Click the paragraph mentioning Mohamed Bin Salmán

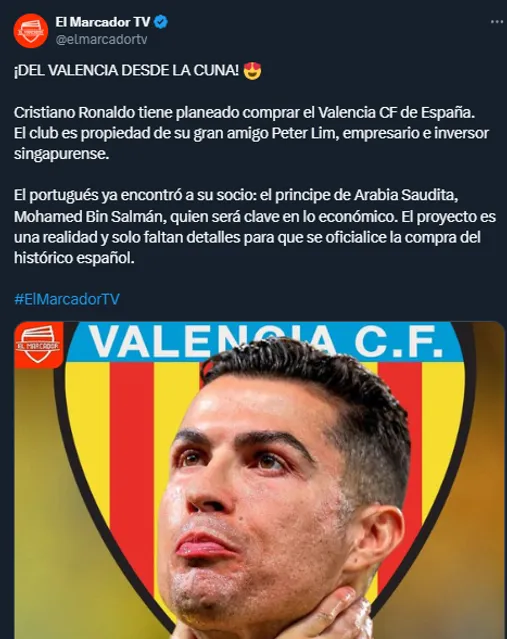pos(255,227)
